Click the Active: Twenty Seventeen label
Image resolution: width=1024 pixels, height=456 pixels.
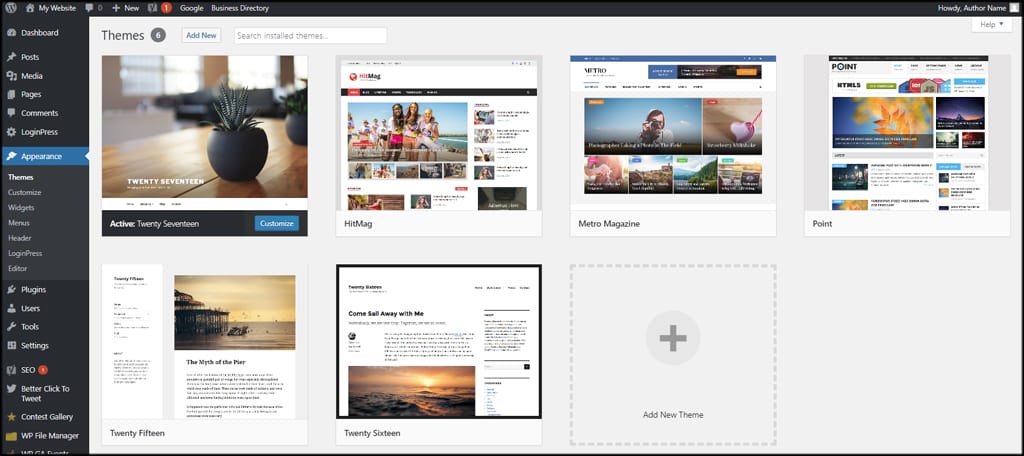click(x=154, y=223)
